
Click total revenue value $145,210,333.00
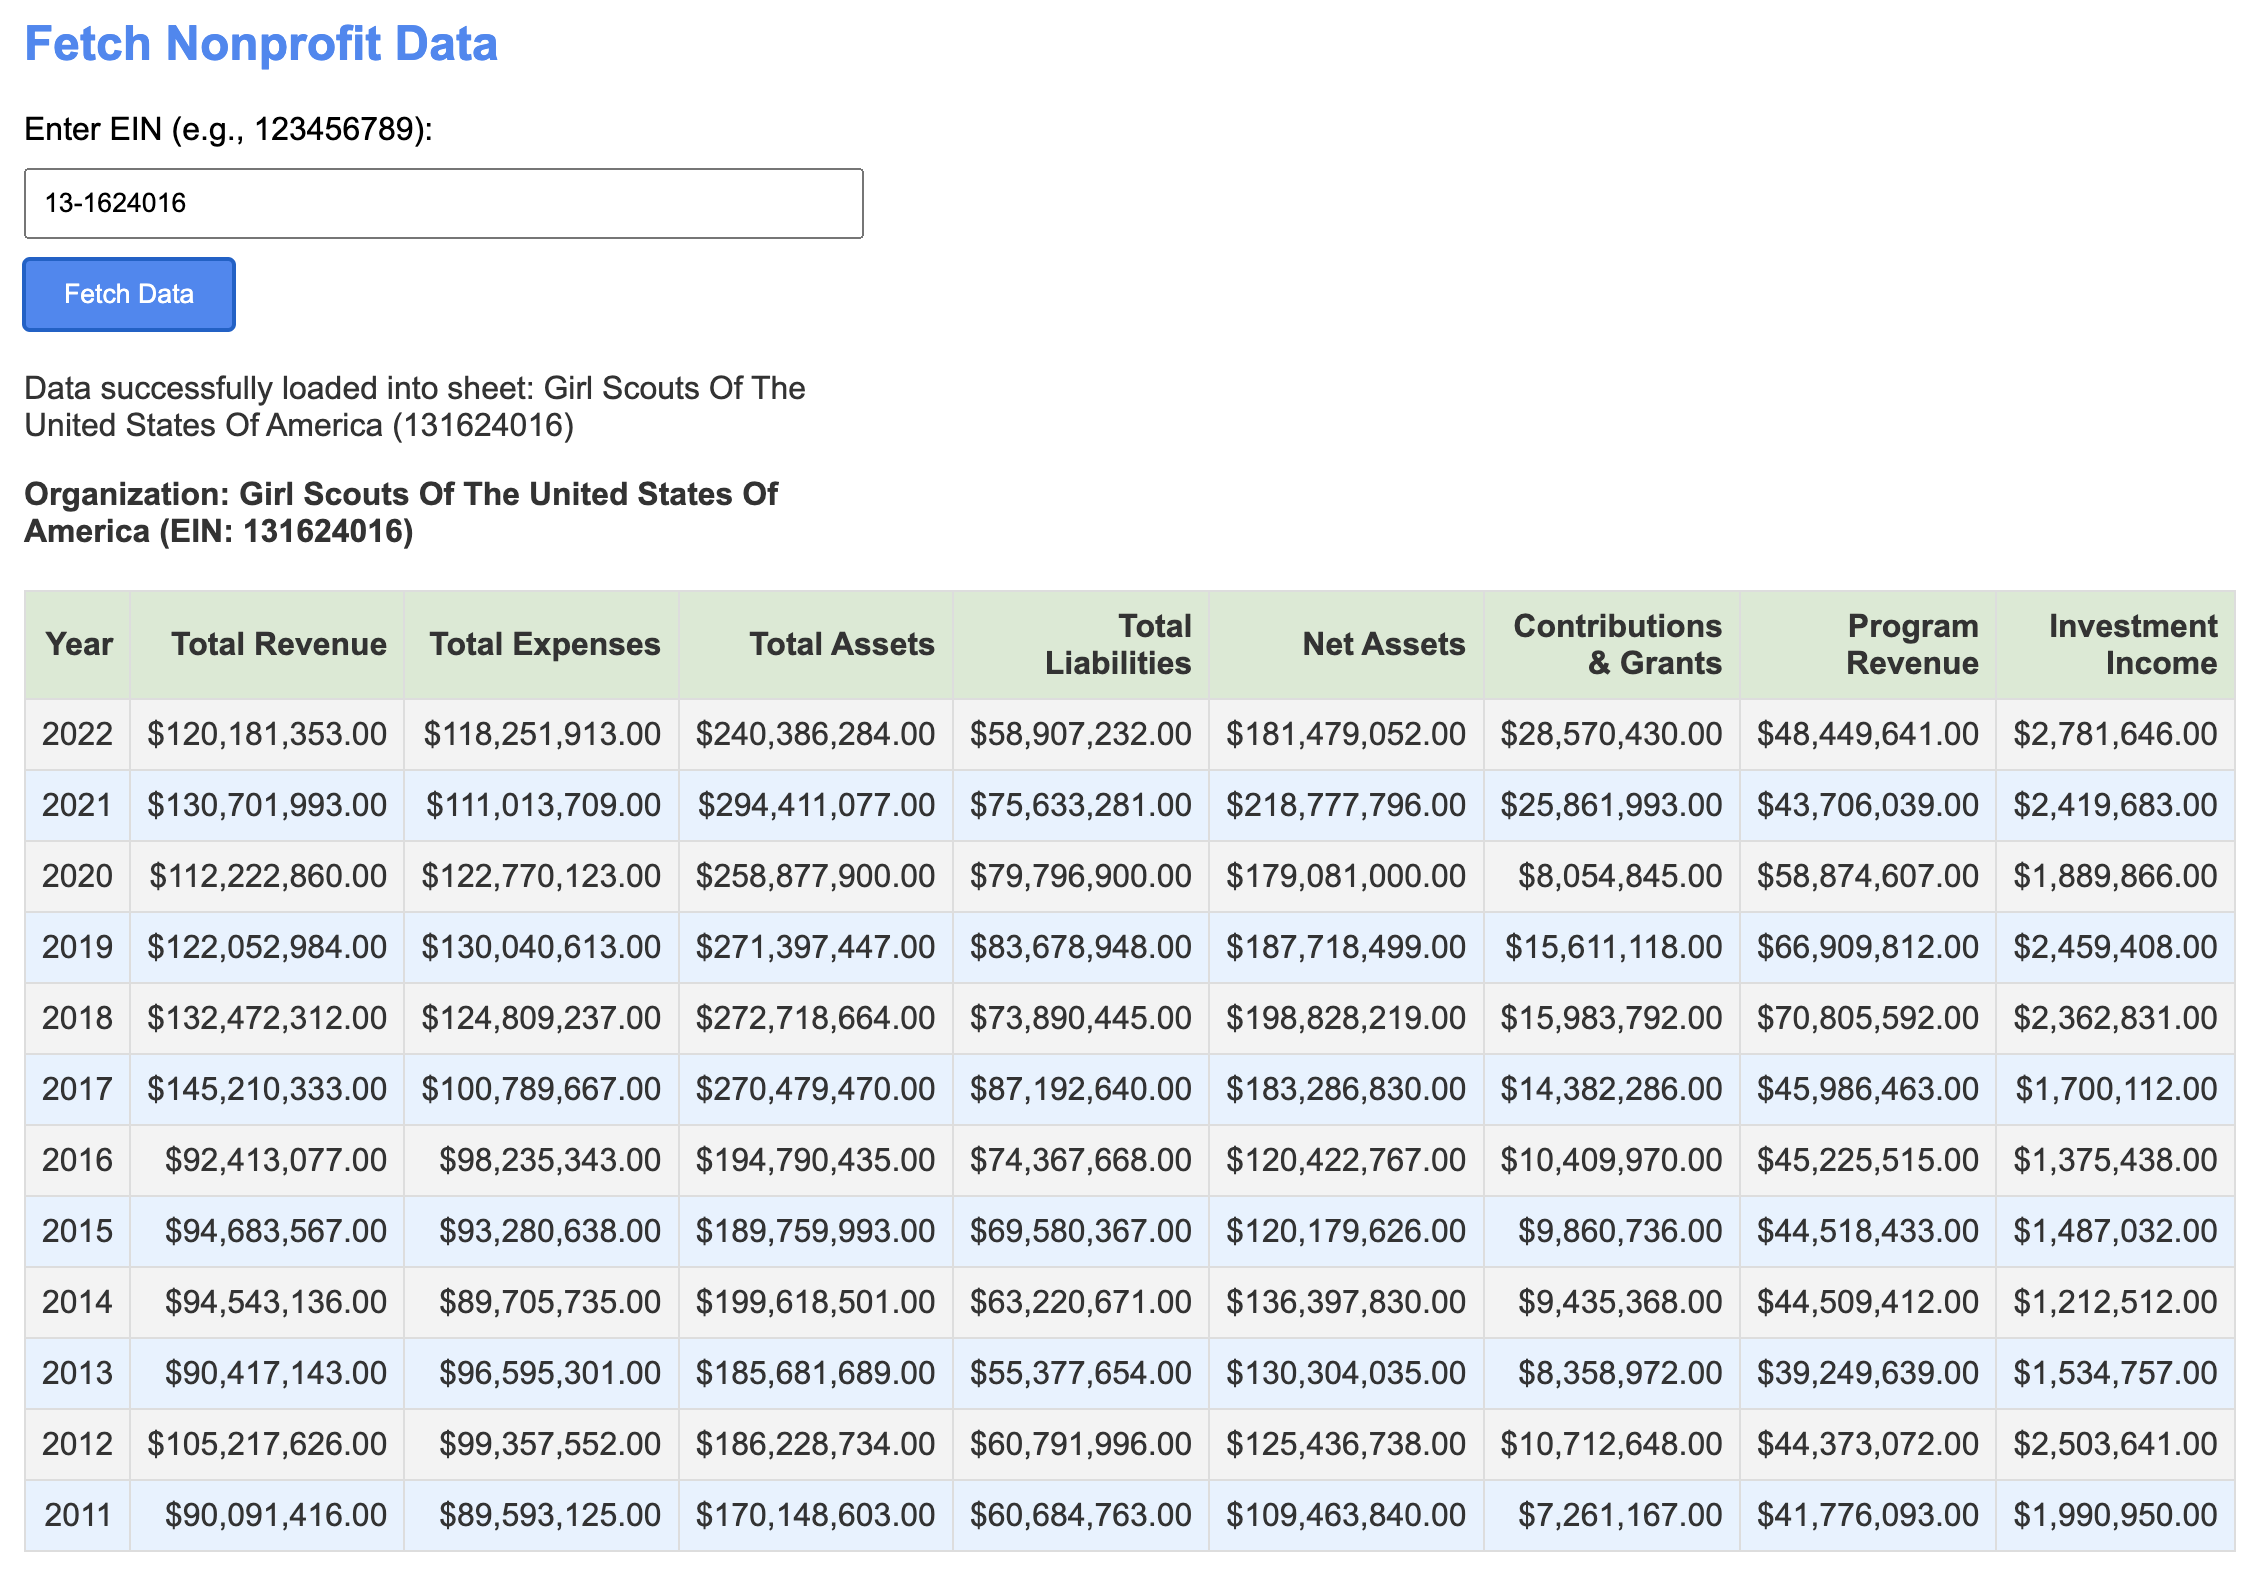tap(267, 1089)
